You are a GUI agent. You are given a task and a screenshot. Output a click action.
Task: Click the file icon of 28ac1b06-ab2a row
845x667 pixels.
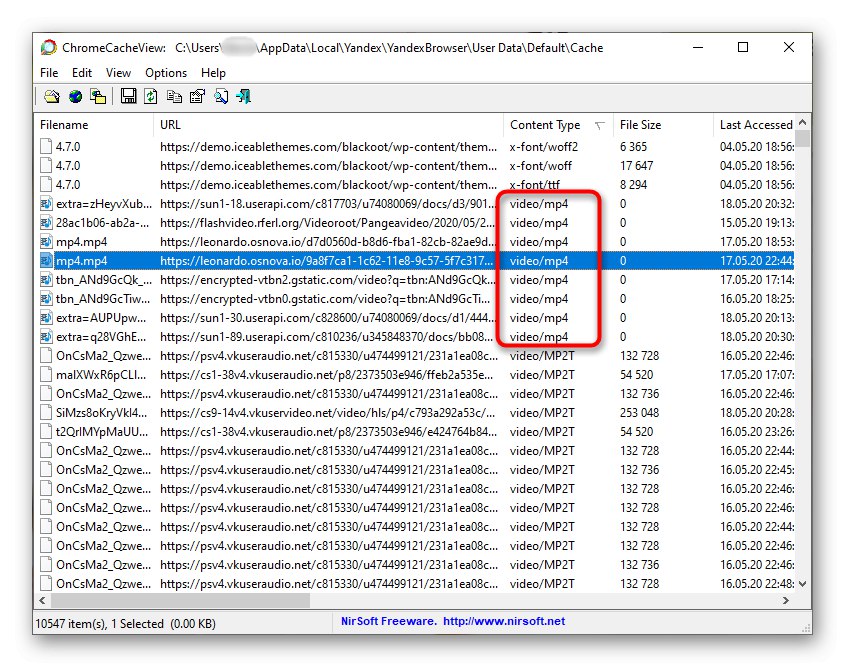click(46, 223)
